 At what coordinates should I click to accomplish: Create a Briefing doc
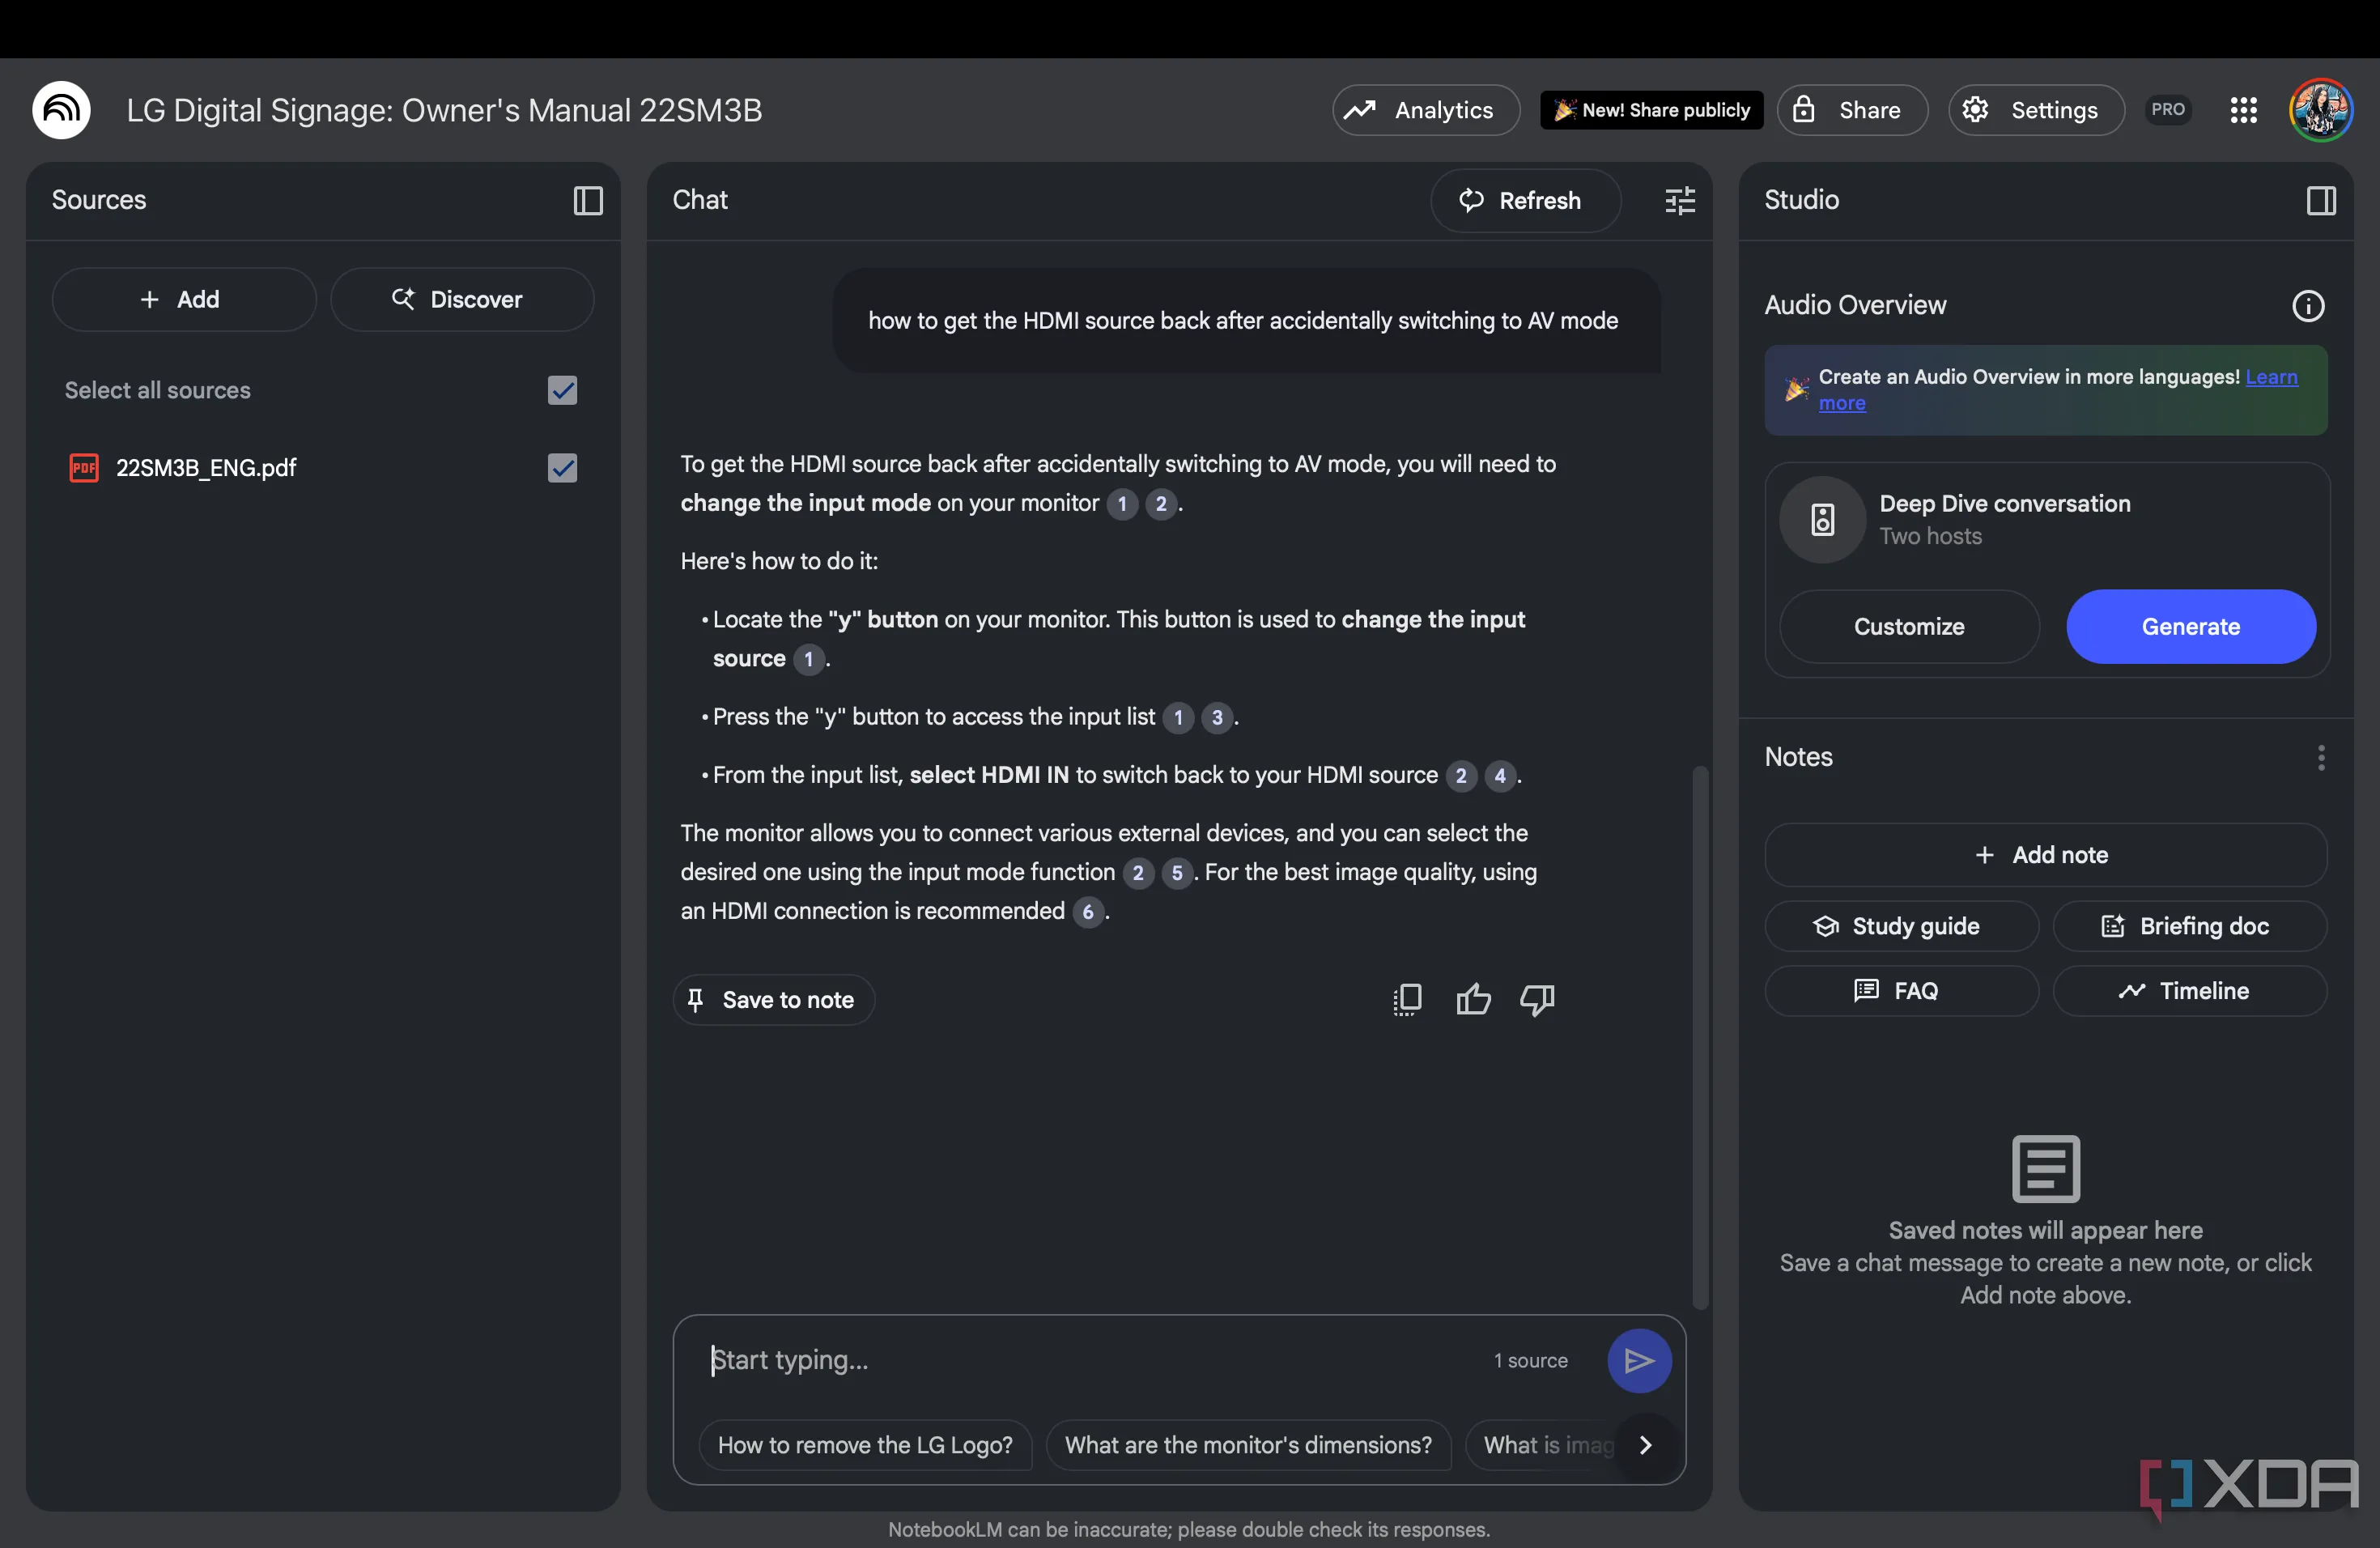2189,927
